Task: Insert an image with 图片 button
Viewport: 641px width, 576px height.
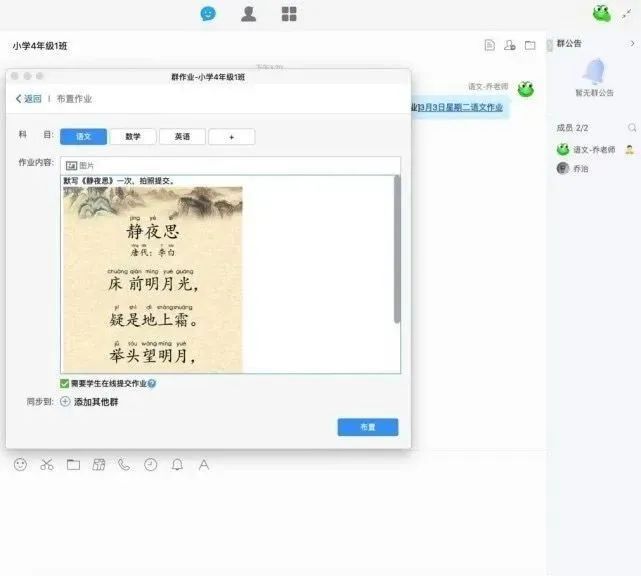Action: (80, 166)
